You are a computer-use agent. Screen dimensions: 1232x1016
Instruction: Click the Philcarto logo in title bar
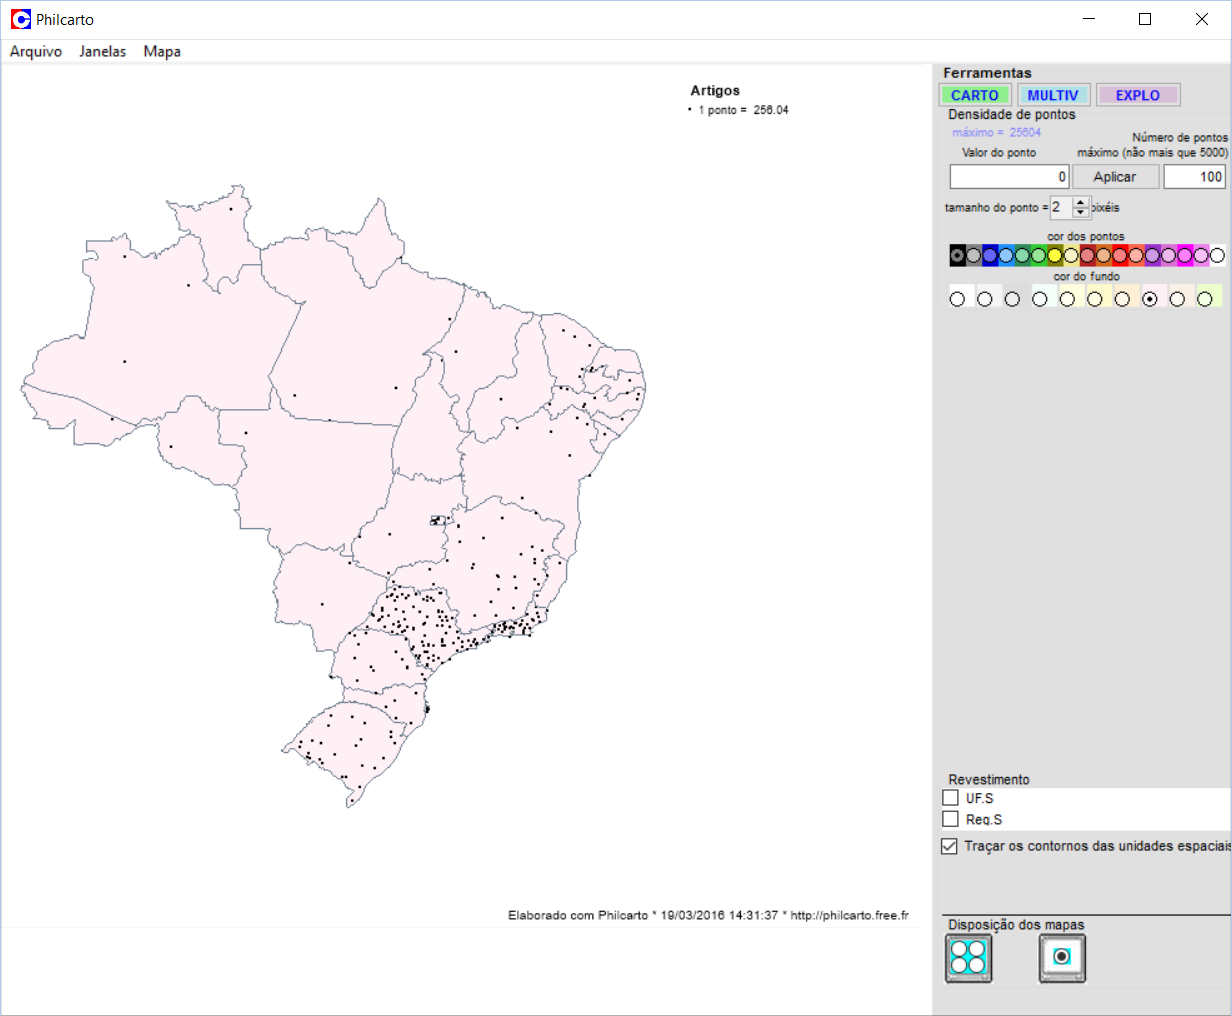click(x=20, y=19)
